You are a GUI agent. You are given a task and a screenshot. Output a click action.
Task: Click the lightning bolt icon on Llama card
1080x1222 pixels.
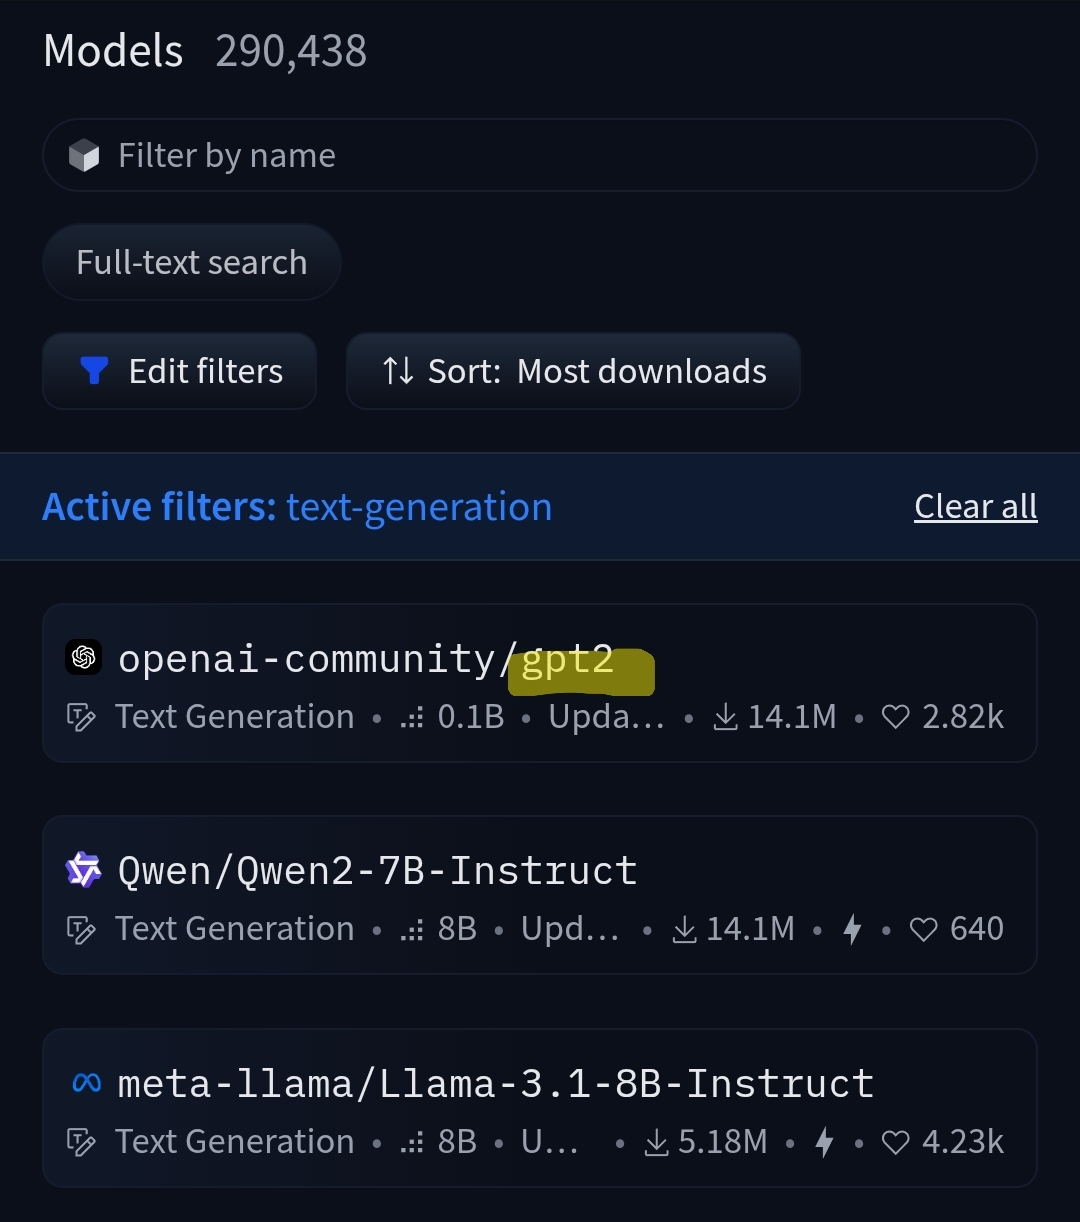click(x=824, y=1142)
